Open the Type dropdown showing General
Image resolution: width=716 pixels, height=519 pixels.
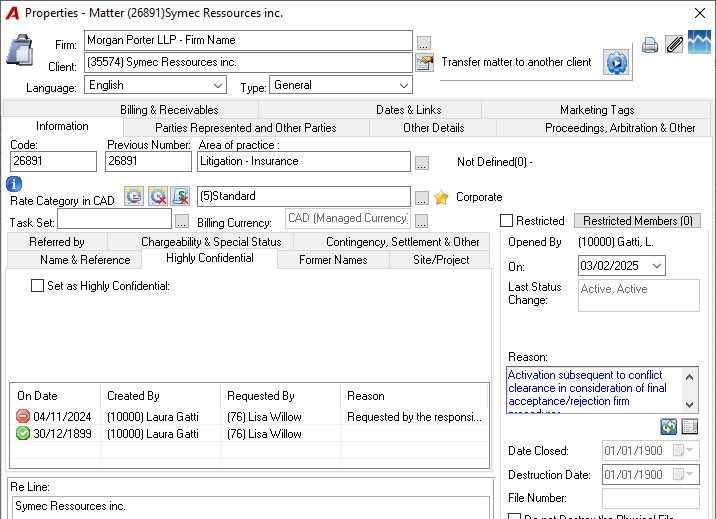pyautogui.click(x=403, y=85)
